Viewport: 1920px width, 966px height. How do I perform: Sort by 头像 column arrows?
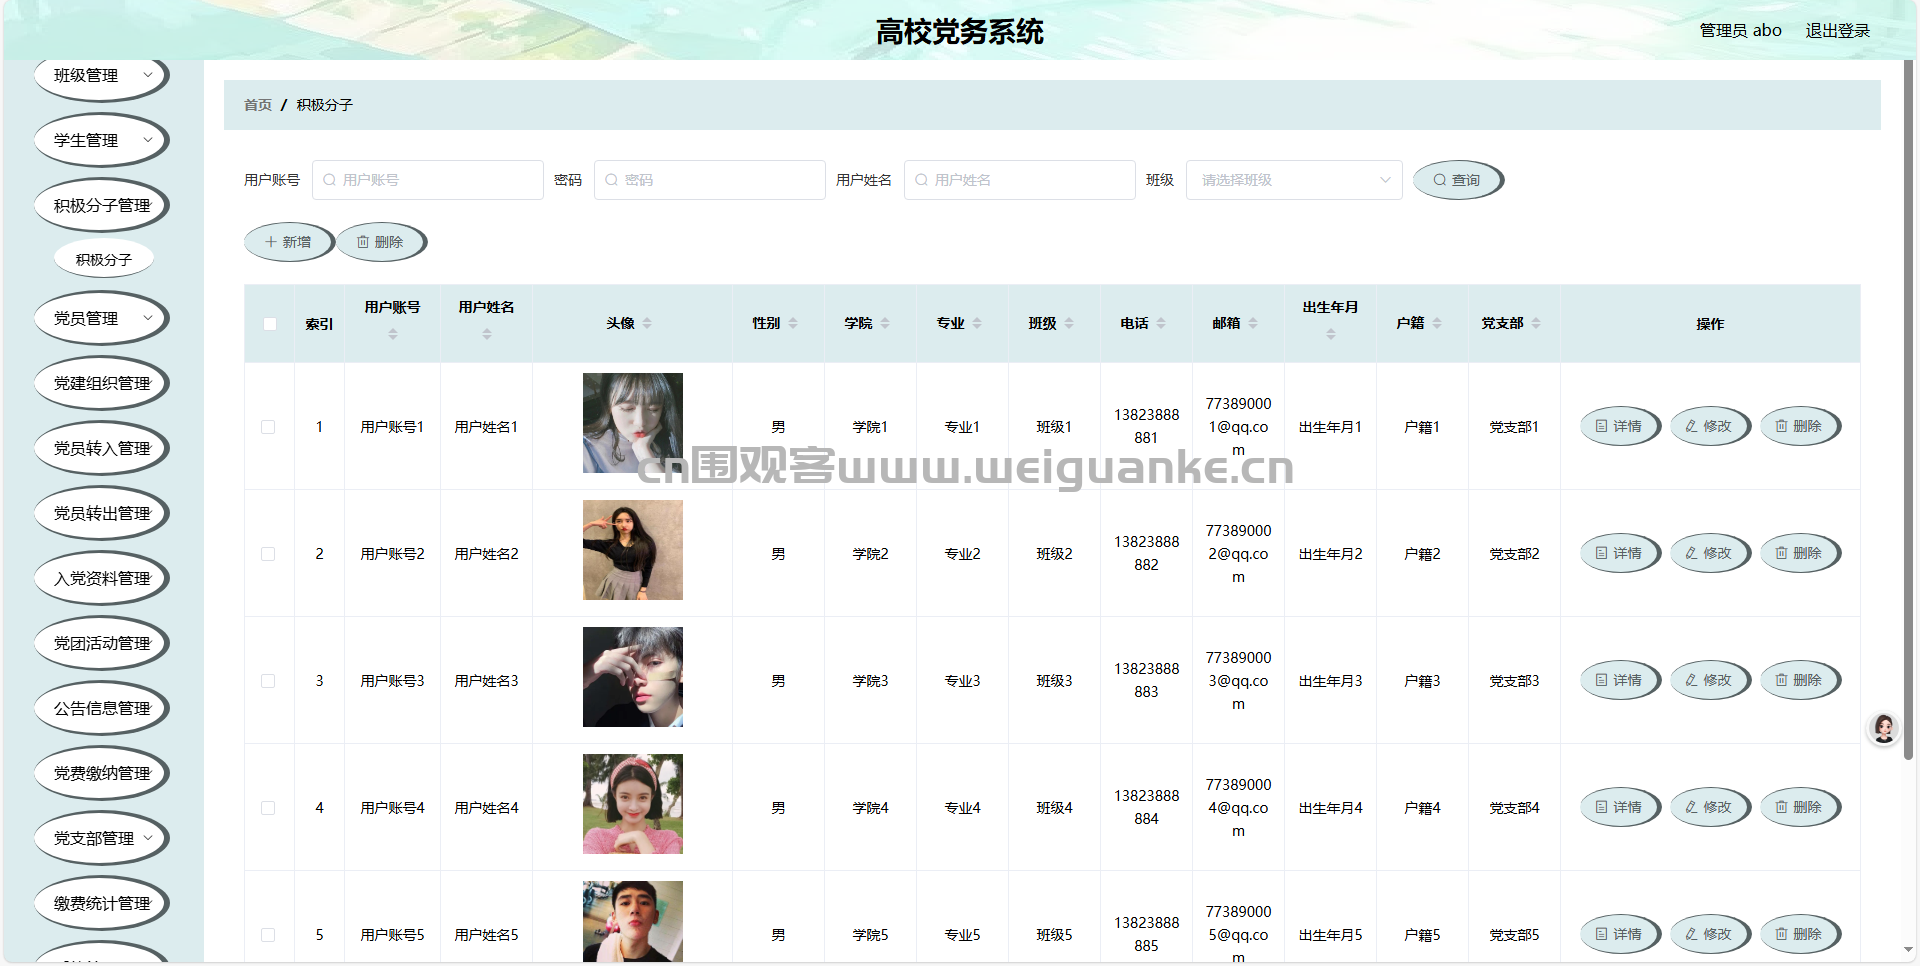click(x=647, y=323)
